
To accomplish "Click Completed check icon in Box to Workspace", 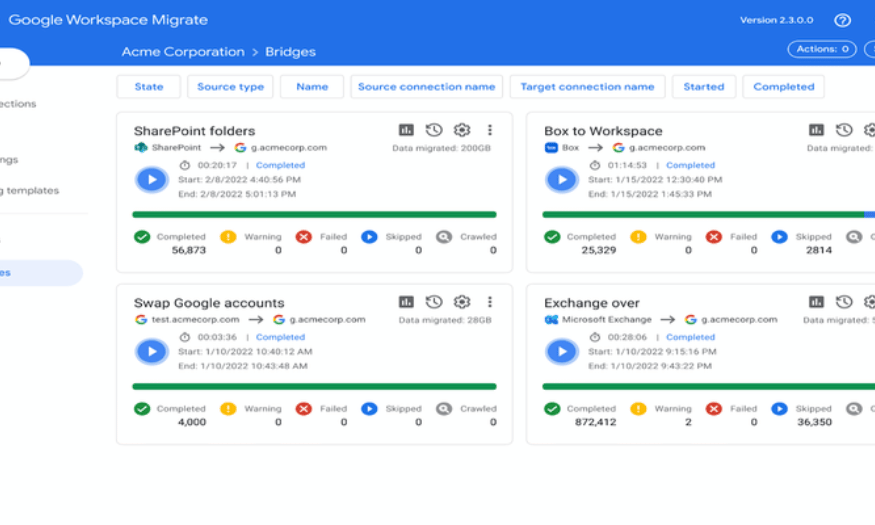I will point(552,237).
